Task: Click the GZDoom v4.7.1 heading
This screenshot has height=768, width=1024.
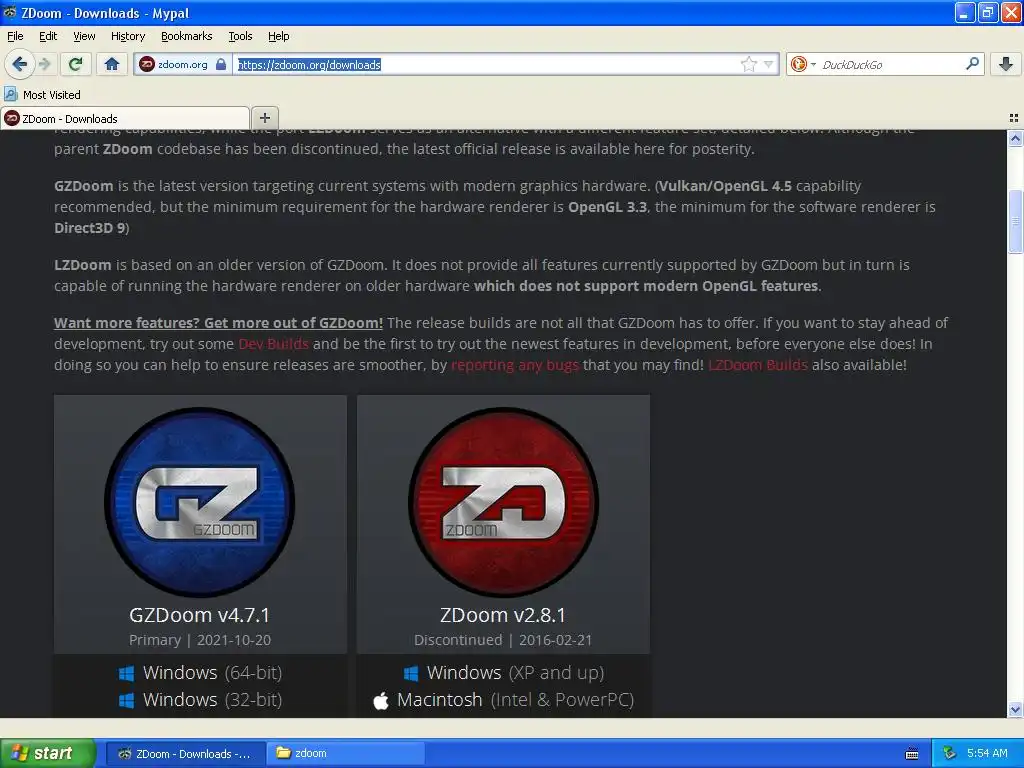Action: [x=199, y=615]
